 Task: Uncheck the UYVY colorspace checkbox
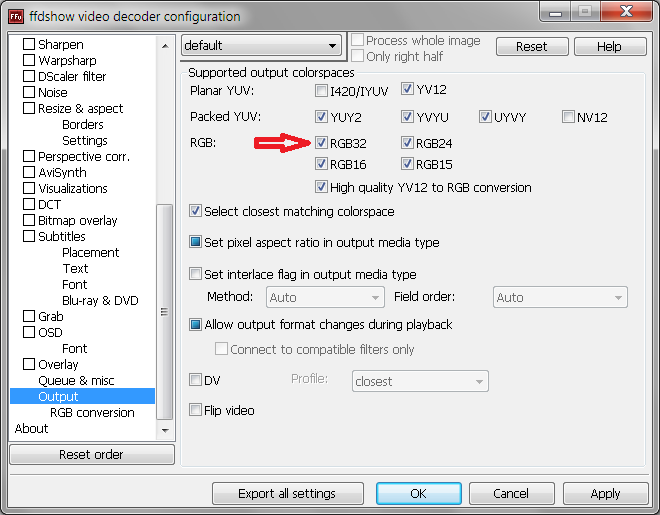click(x=485, y=117)
